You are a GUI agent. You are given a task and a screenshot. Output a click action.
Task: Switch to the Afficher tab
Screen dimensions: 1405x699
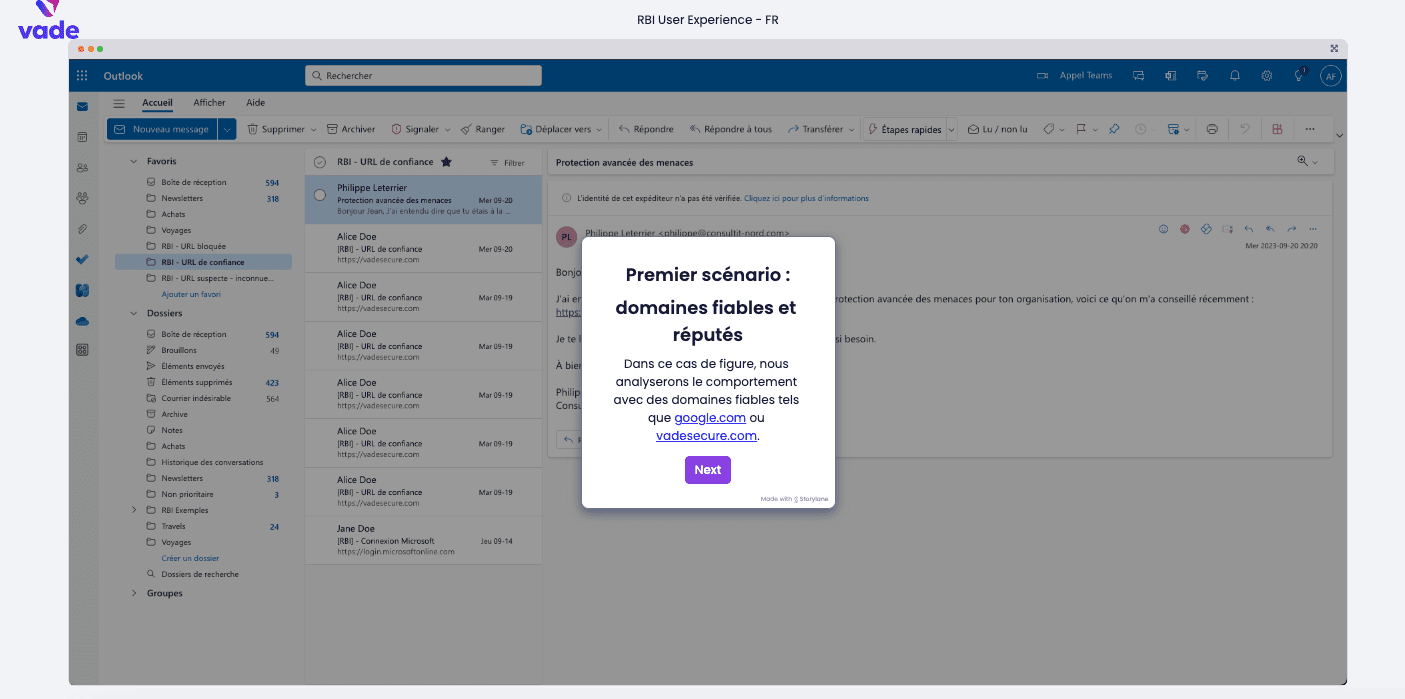pos(209,103)
